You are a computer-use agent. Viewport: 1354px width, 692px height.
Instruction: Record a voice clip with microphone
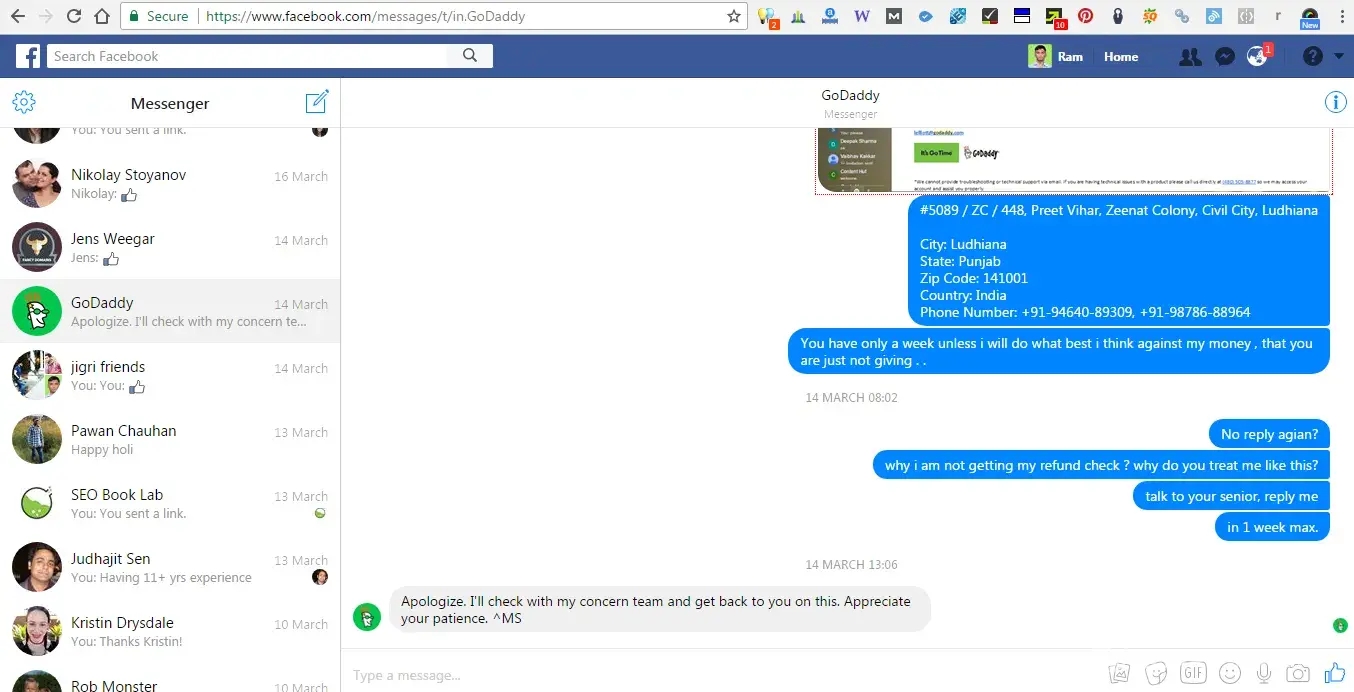(x=1264, y=674)
